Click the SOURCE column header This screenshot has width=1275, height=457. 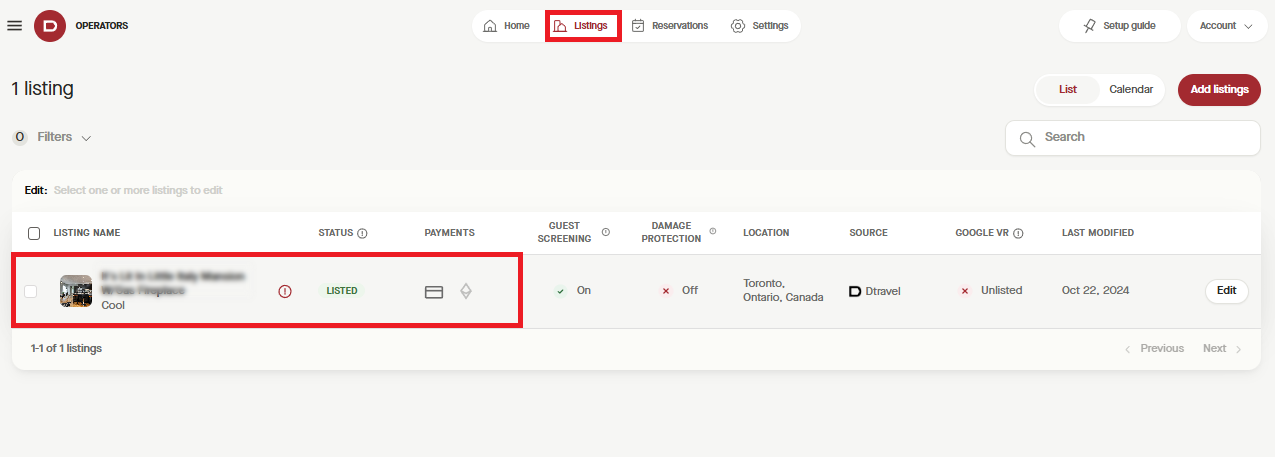click(x=868, y=233)
